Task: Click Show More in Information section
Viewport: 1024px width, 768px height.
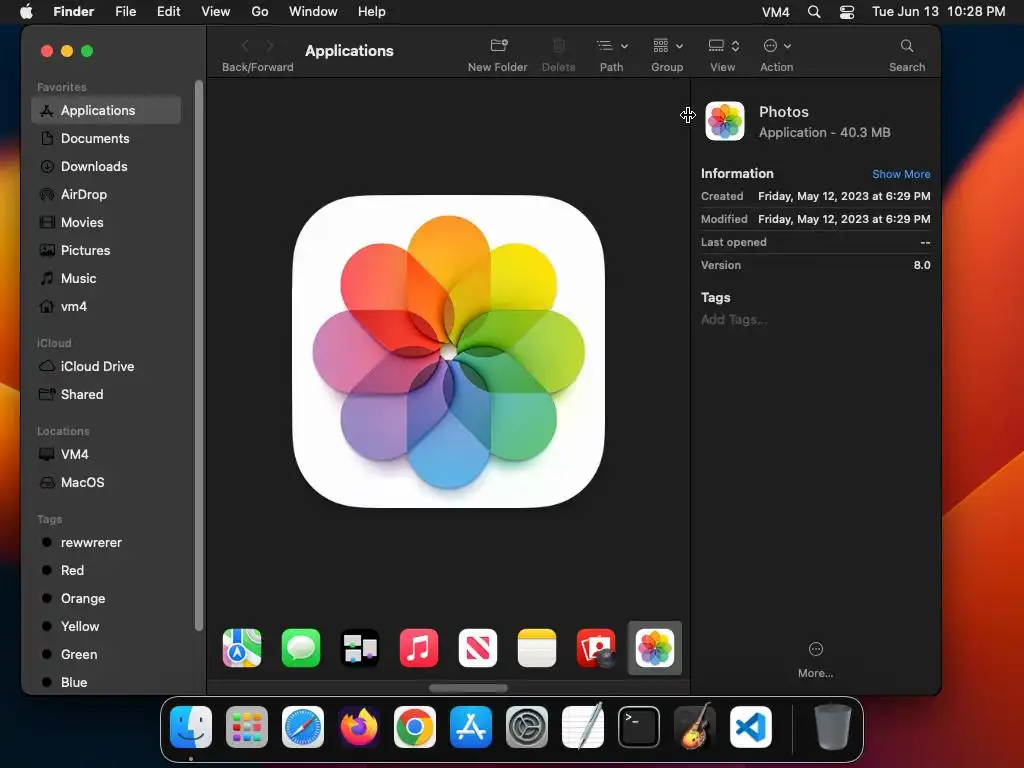Action: coord(901,174)
